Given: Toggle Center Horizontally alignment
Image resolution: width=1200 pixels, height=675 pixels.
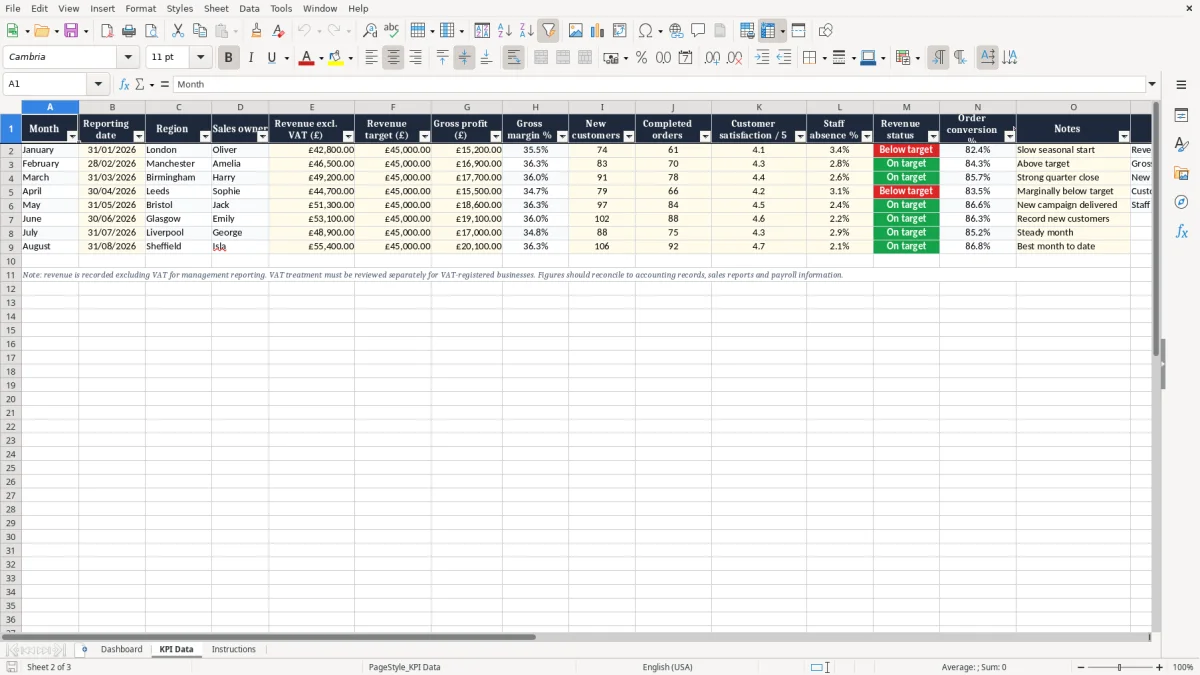Looking at the screenshot, I should tap(393, 58).
